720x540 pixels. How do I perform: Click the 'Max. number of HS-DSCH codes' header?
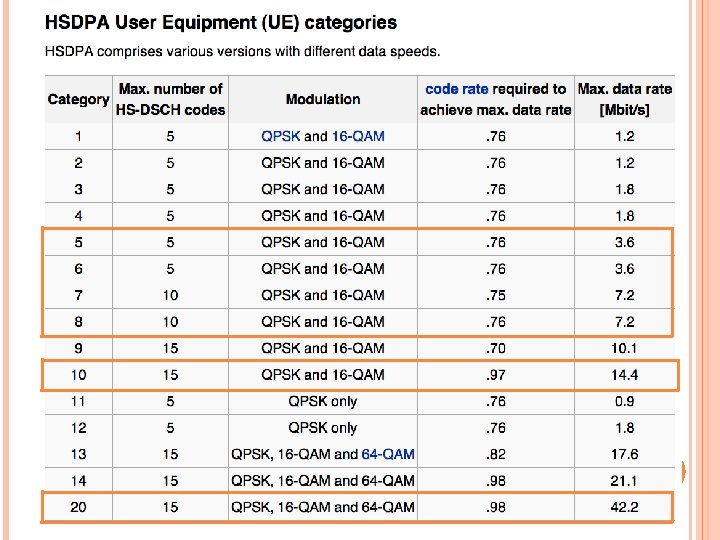(x=170, y=99)
